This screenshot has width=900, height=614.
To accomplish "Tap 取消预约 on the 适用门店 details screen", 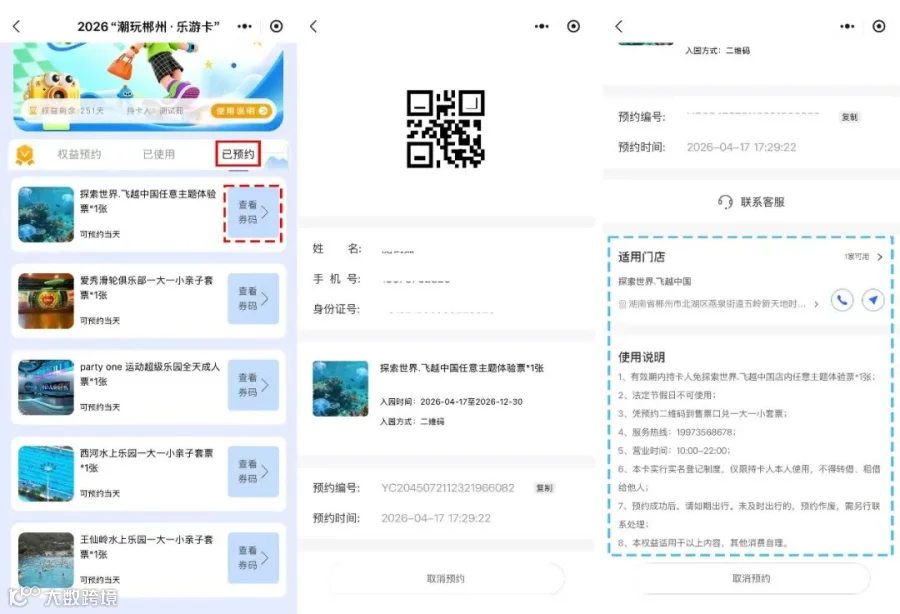I will (751, 578).
